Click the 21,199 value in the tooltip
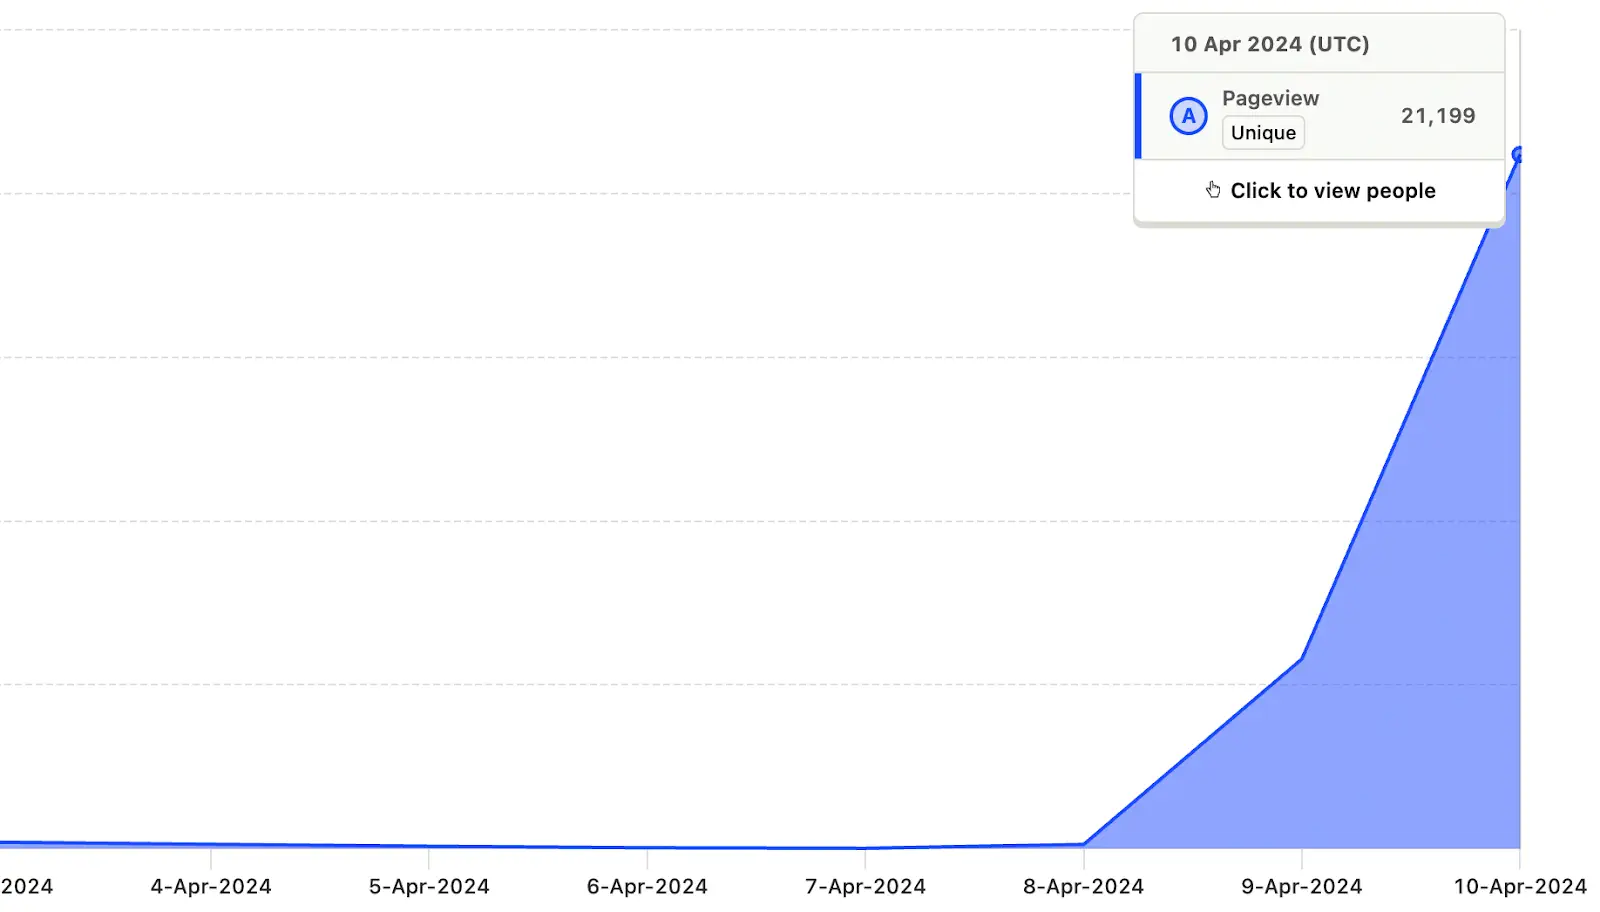 (x=1438, y=116)
